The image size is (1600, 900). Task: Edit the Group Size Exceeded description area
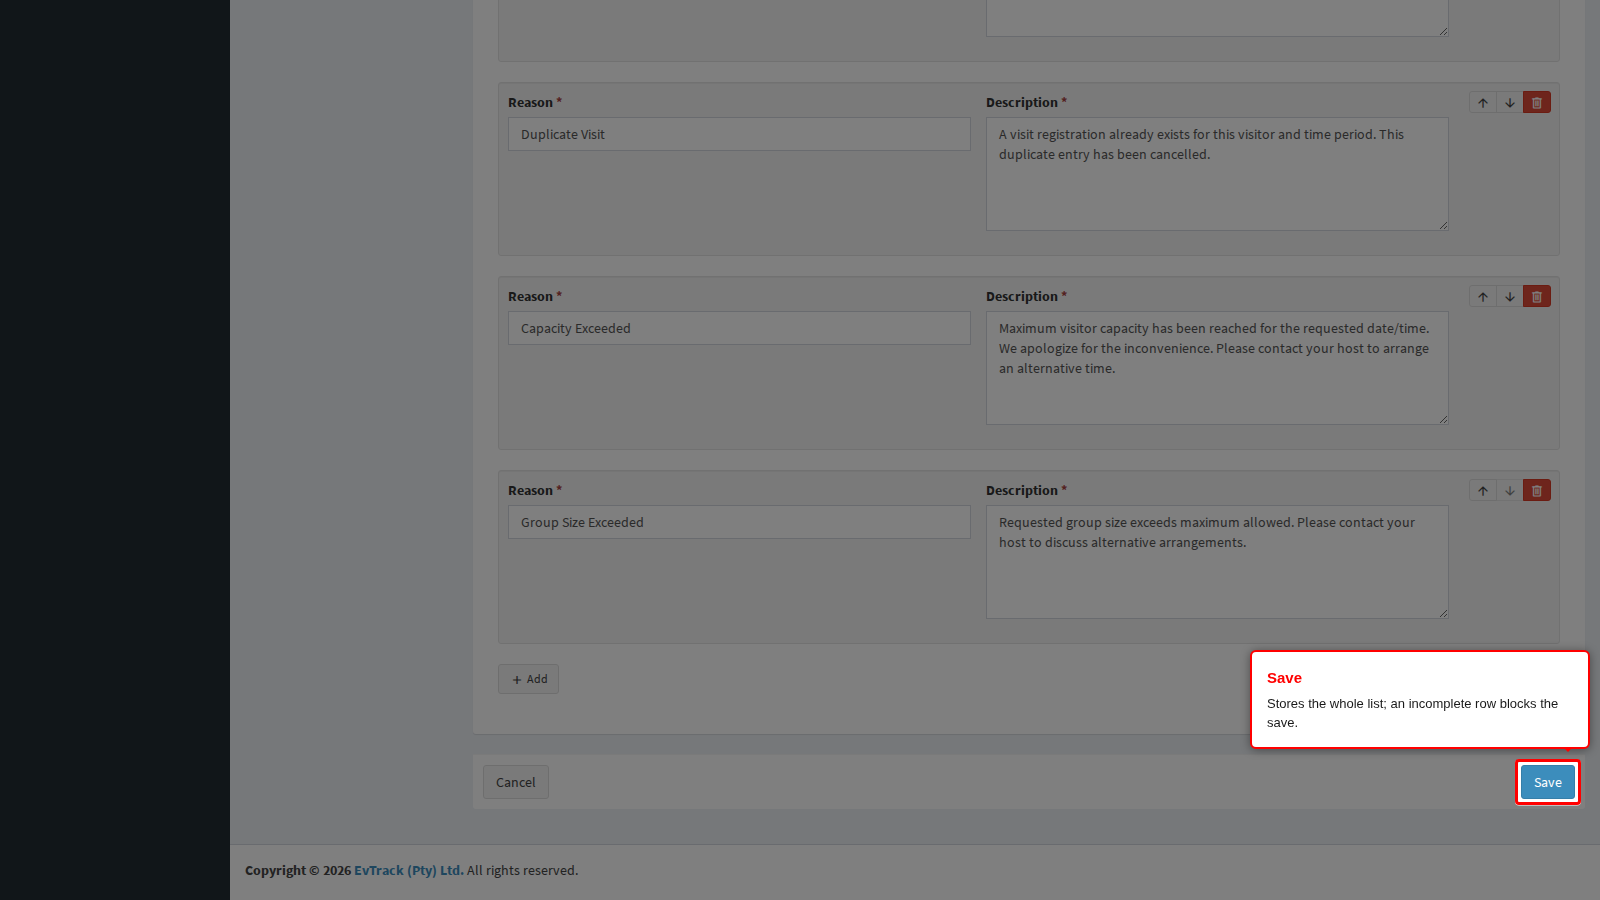click(x=1217, y=562)
